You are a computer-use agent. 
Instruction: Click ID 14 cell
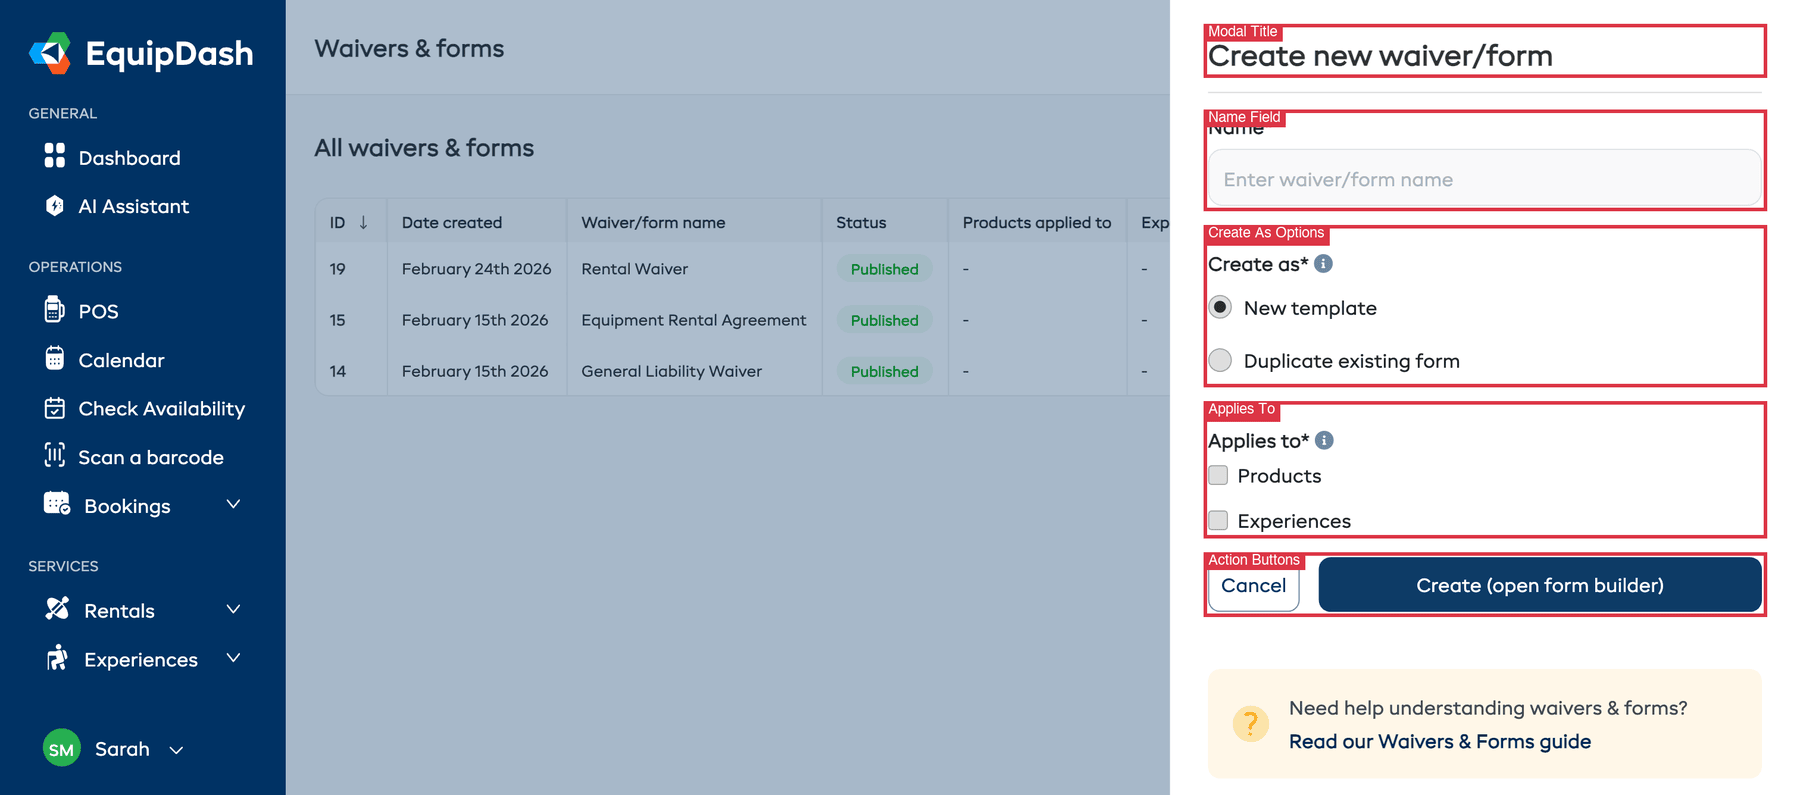click(x=338, y=371)
